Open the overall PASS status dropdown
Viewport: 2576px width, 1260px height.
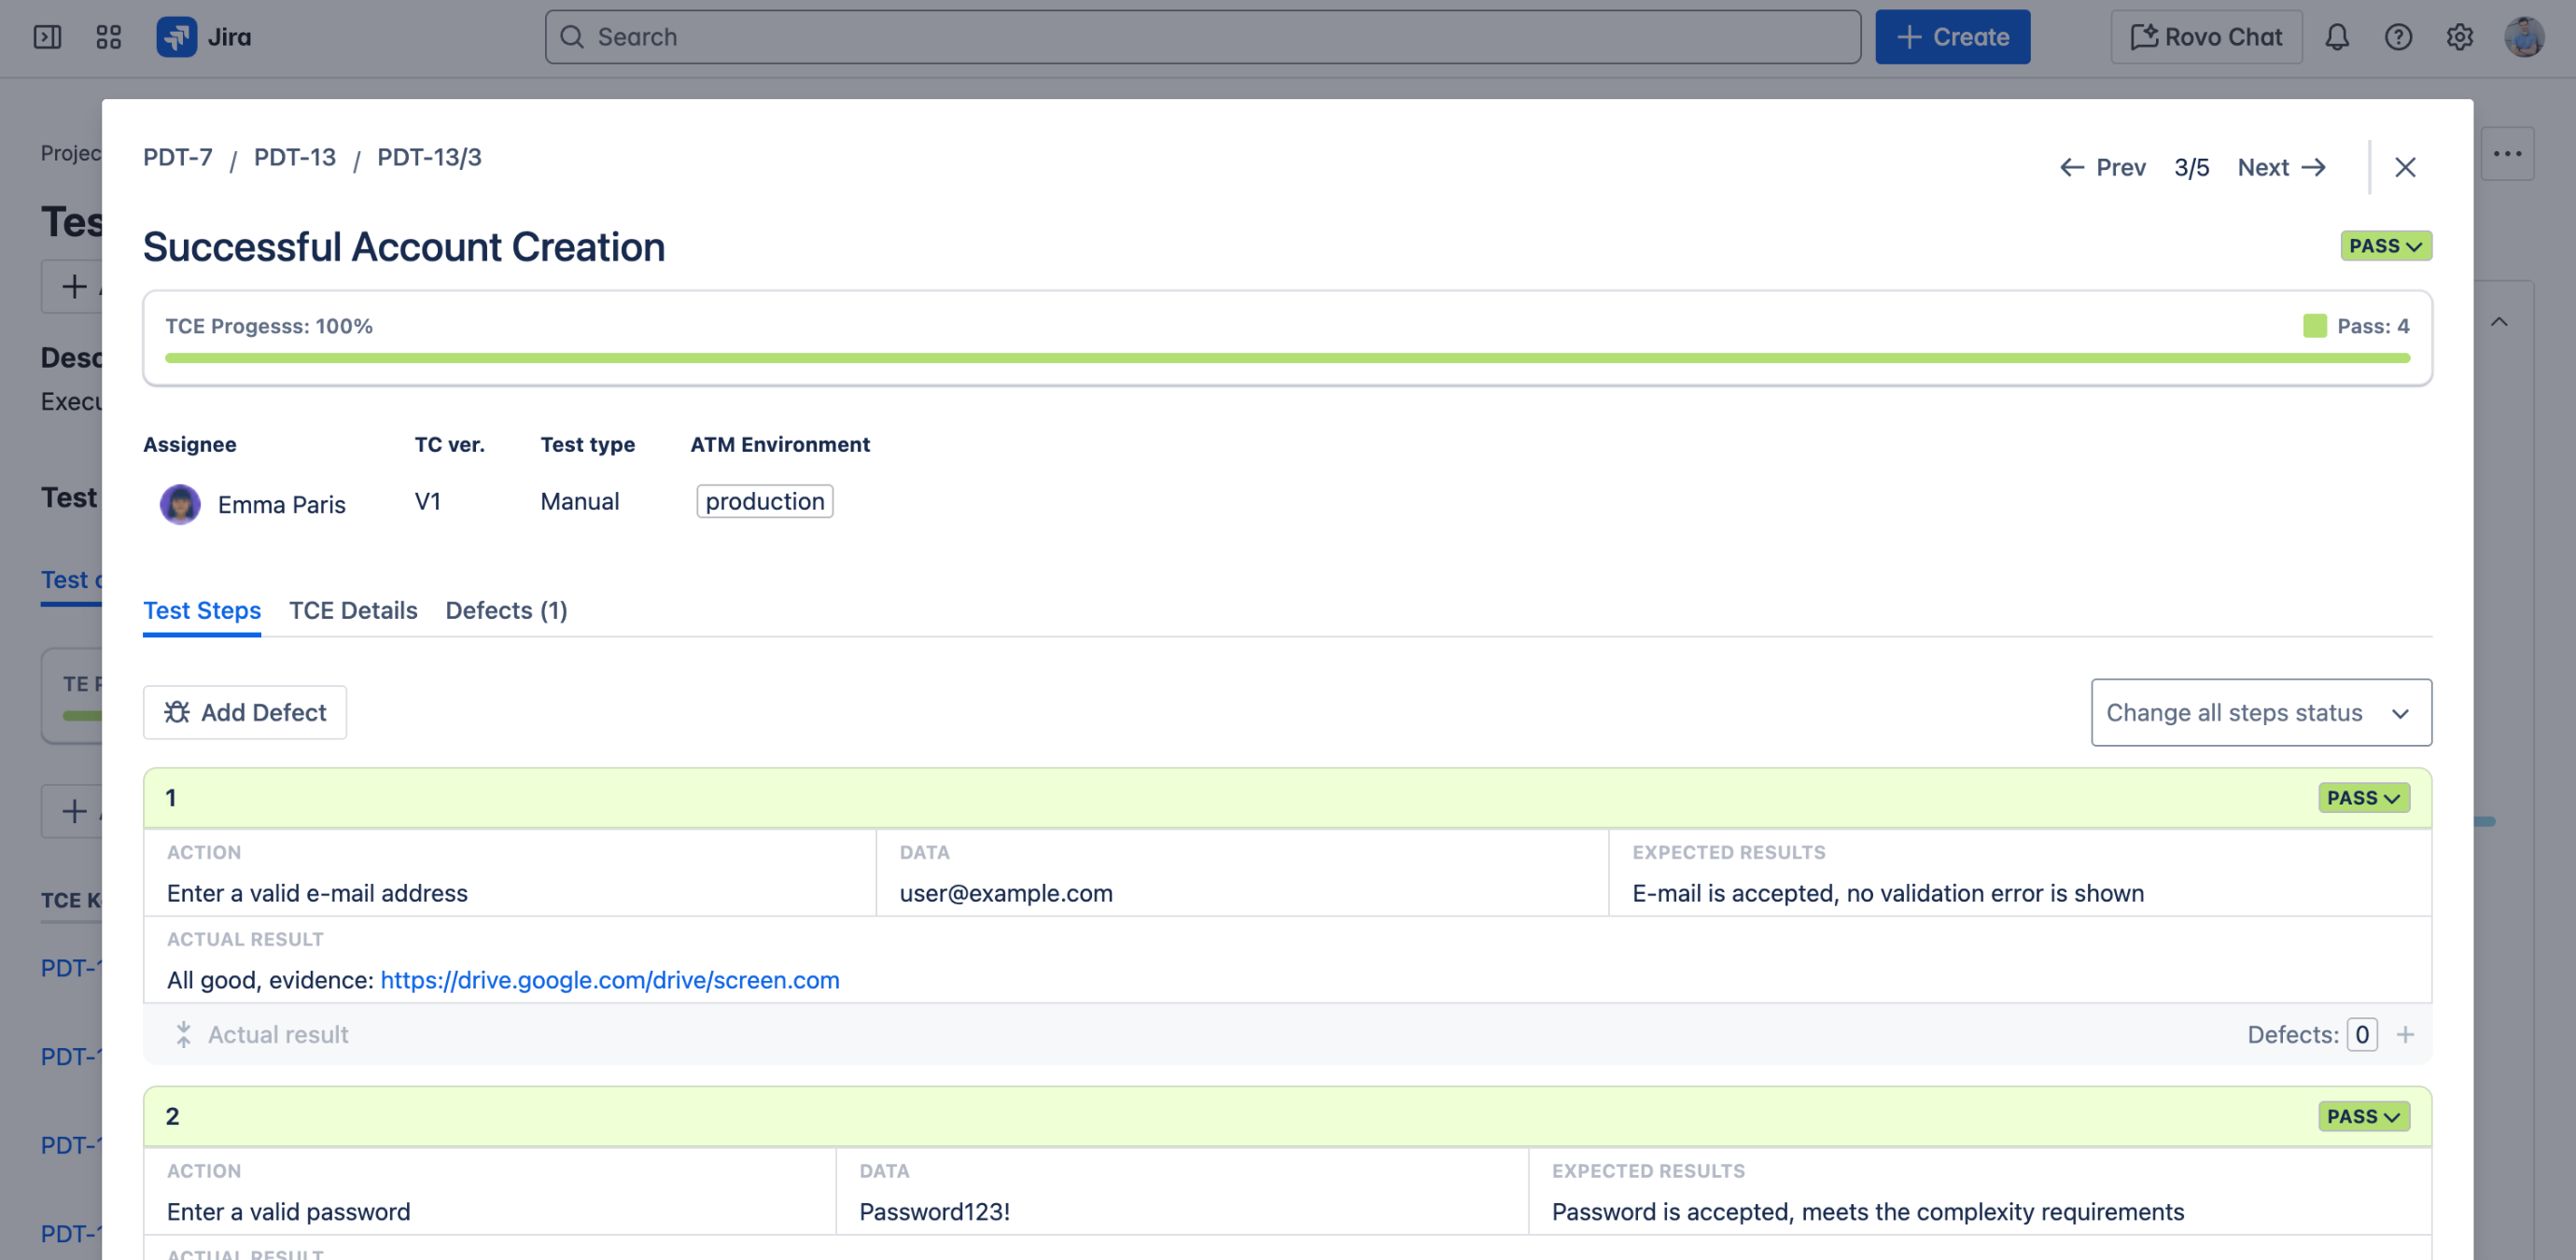(2385, 246)
